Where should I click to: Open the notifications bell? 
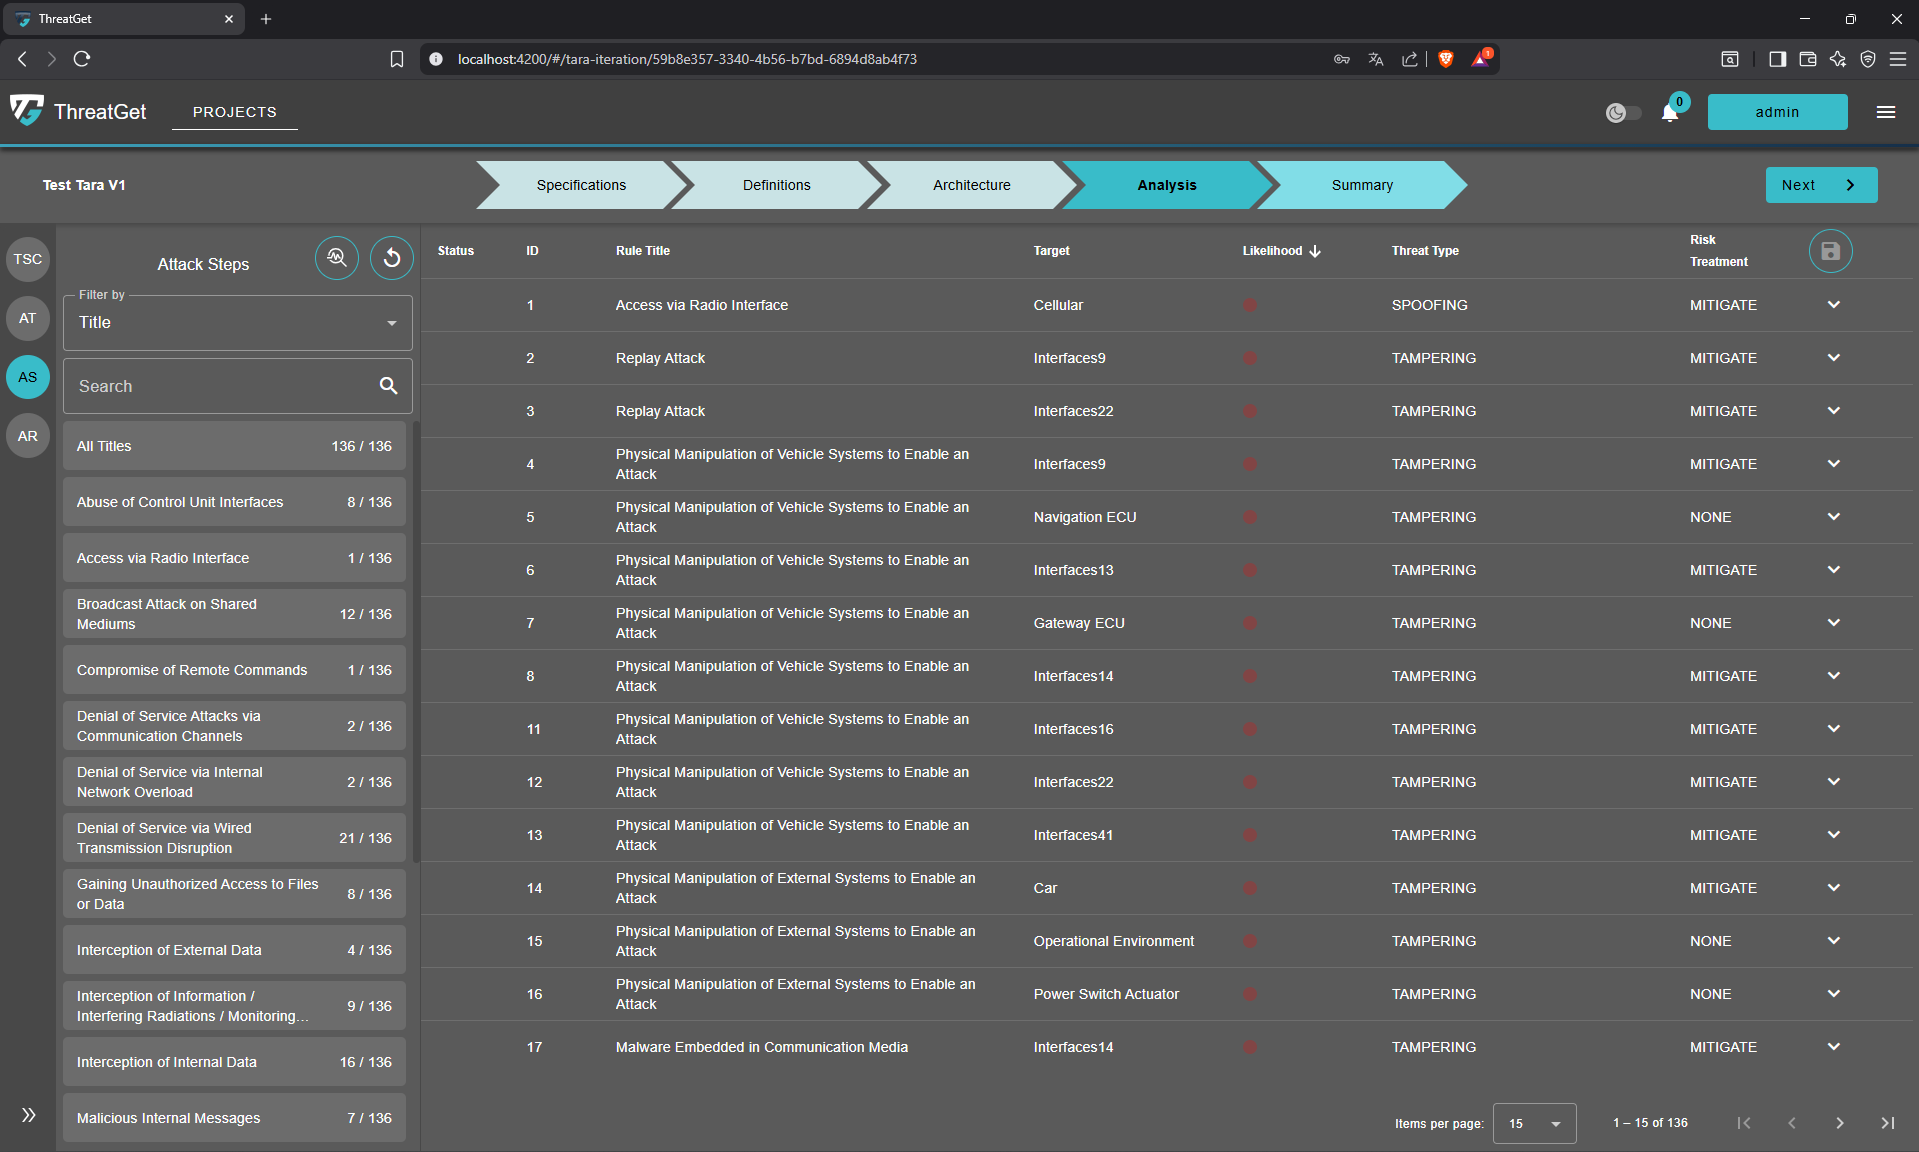[1670, 113]
